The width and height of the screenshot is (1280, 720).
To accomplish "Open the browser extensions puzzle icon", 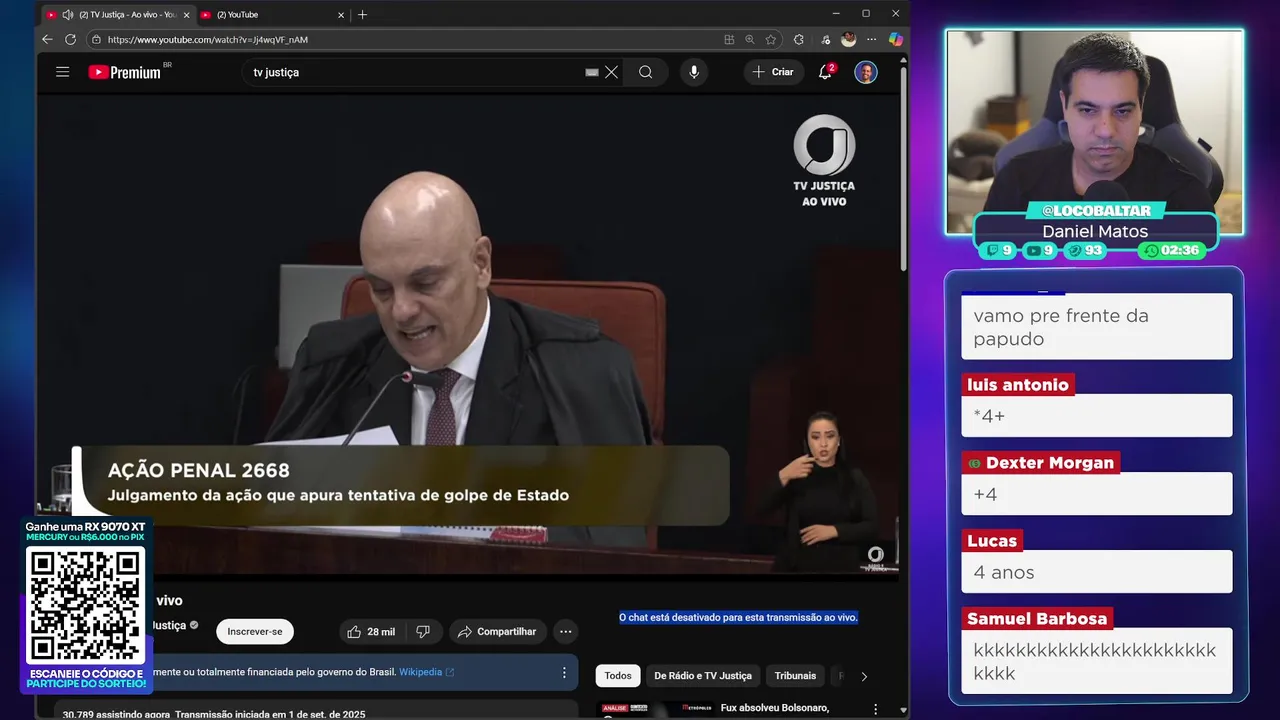I will [798, 39].
